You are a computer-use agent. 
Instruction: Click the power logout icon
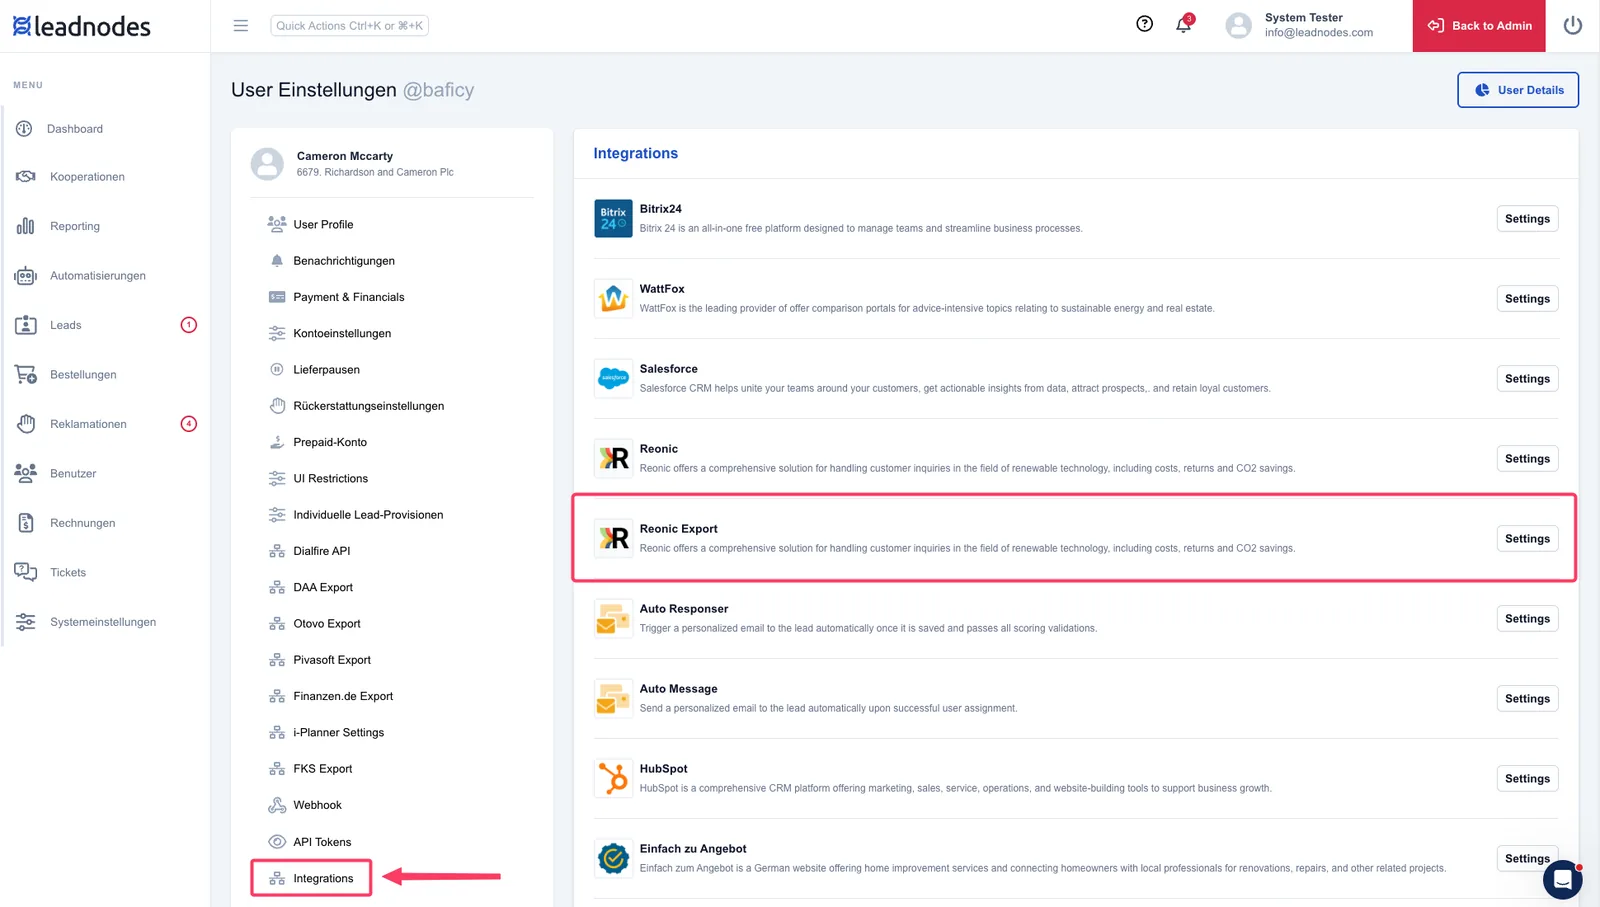pos(1573,25)
